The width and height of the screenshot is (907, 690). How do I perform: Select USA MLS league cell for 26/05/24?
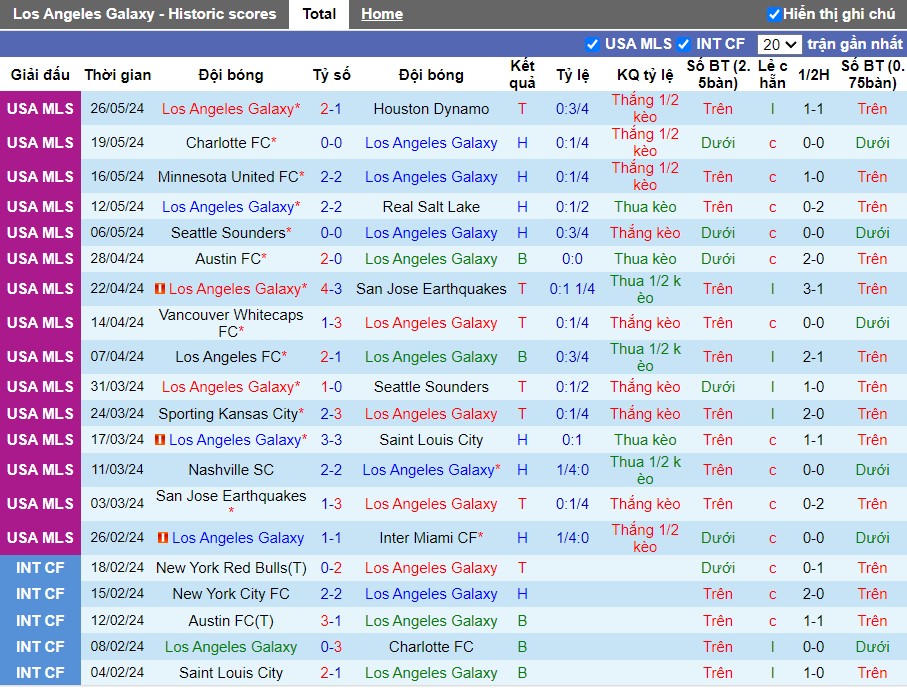[40, 109]
